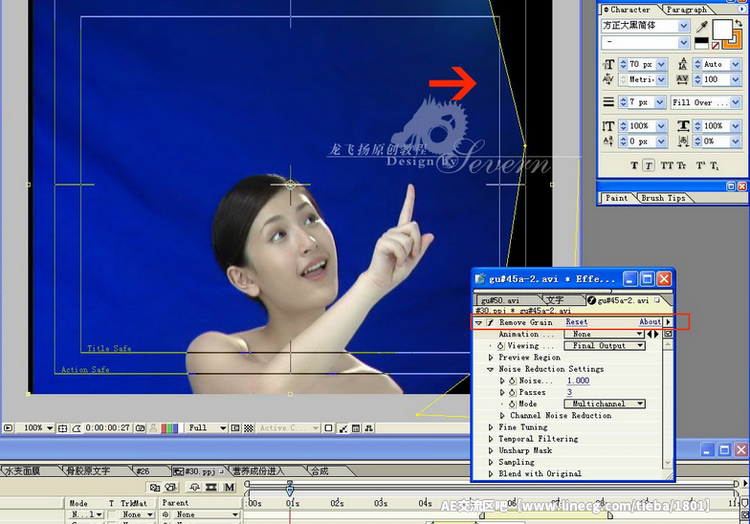
Task: Toggle the Mode stopwatch
Action: (512, 404)
